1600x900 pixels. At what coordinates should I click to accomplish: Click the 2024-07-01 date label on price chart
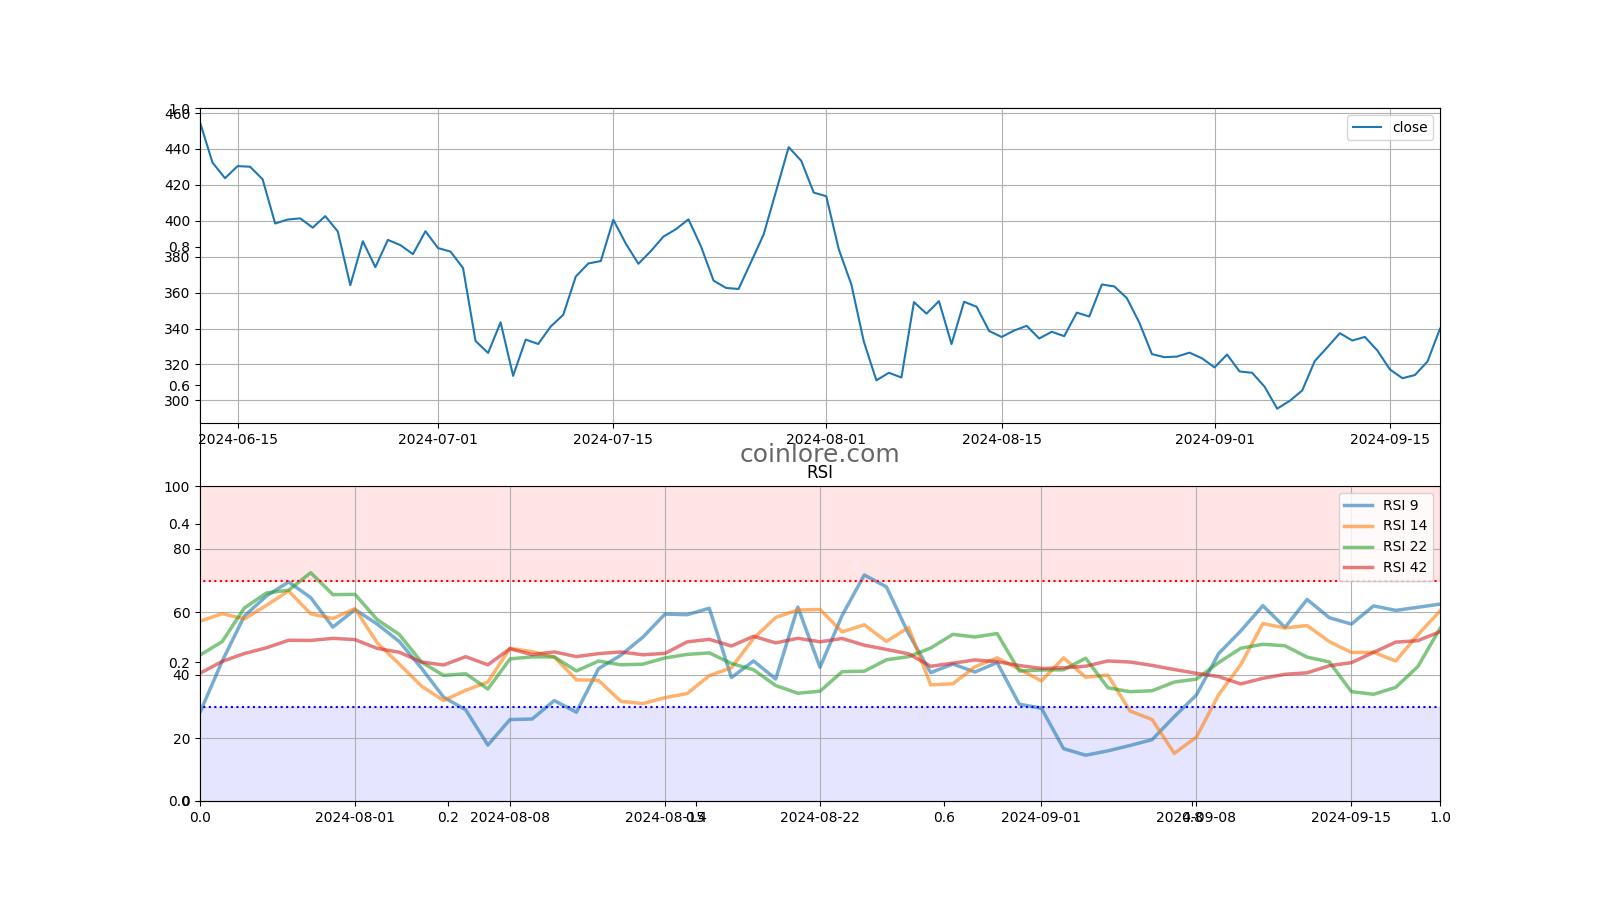point(438,439)
